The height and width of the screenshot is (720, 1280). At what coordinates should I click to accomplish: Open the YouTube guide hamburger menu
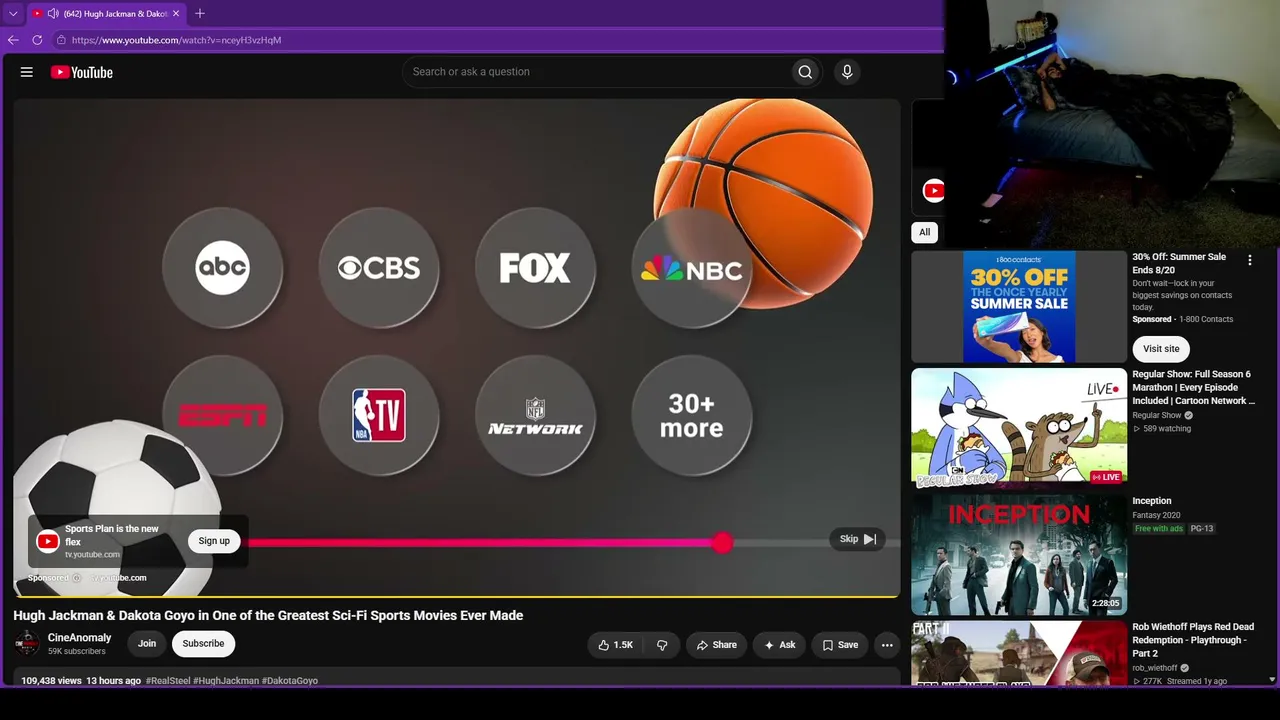click(x=27, y=72)
